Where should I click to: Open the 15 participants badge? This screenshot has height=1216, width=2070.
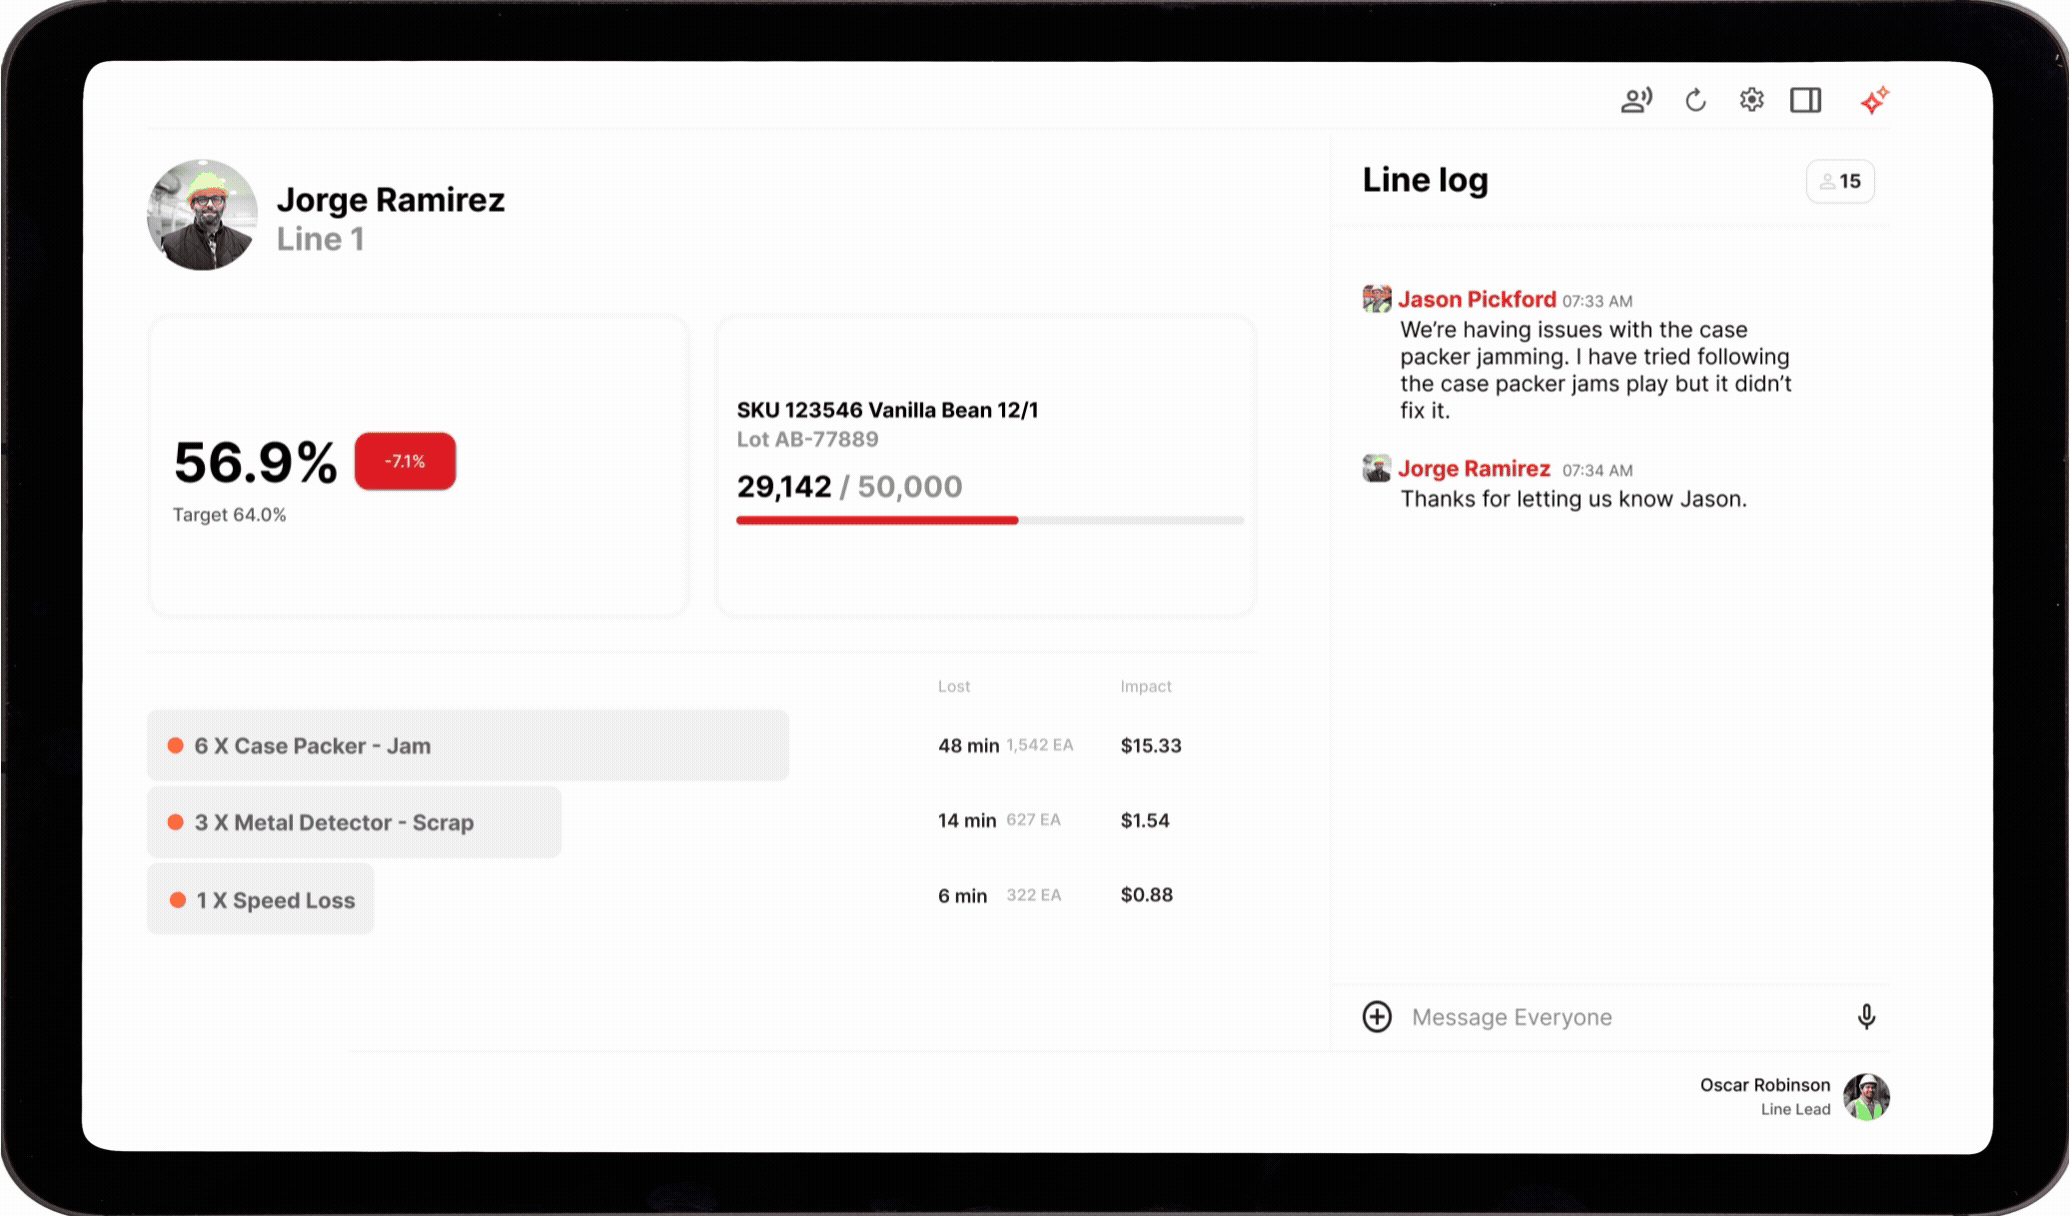tap(1840, 181)
